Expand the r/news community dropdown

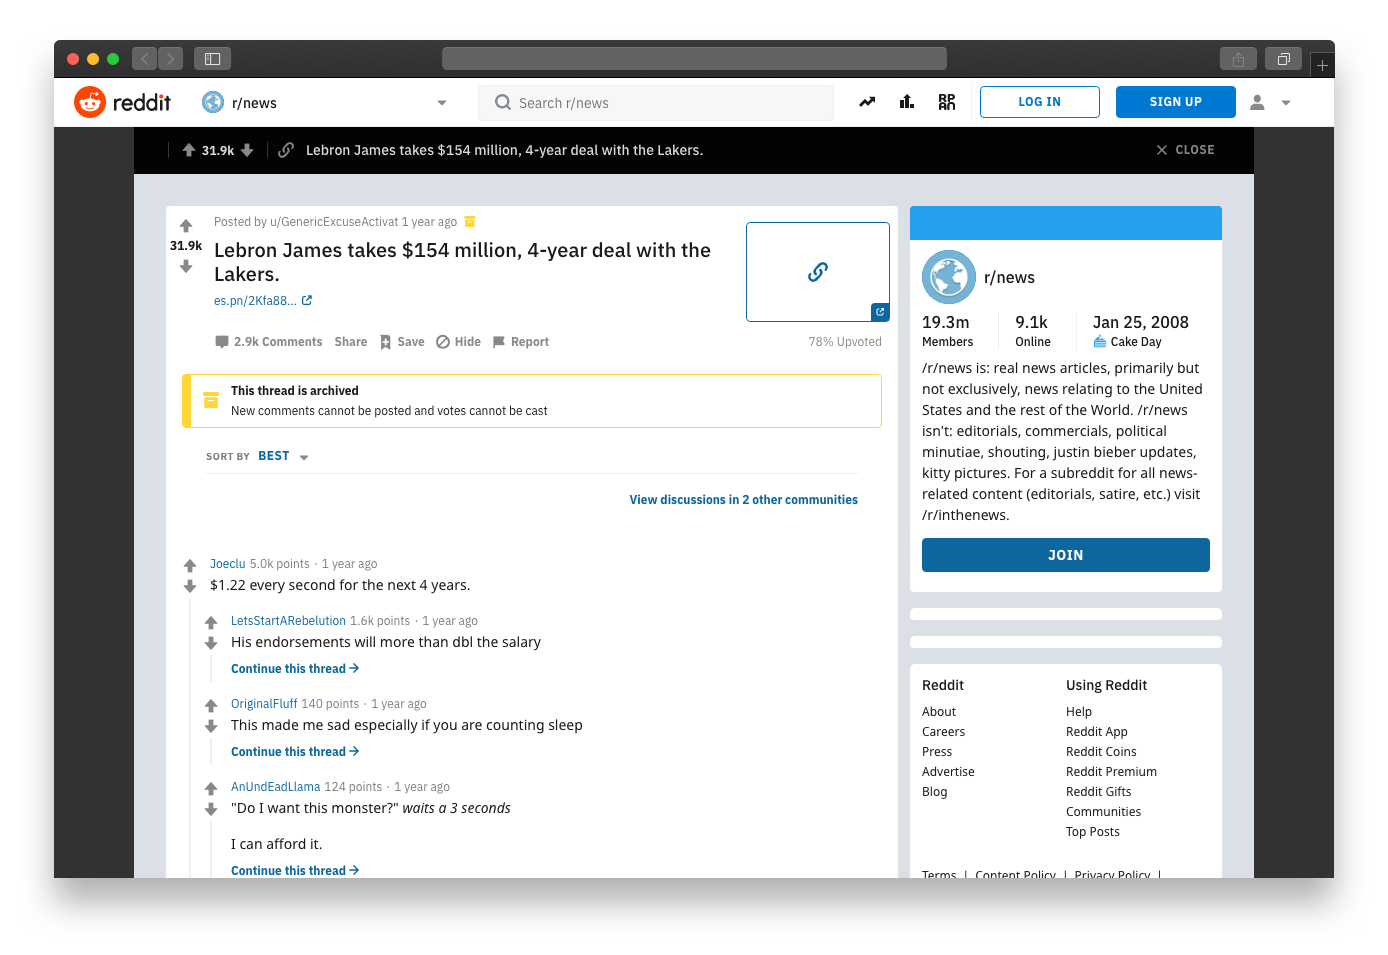(442, 103)
